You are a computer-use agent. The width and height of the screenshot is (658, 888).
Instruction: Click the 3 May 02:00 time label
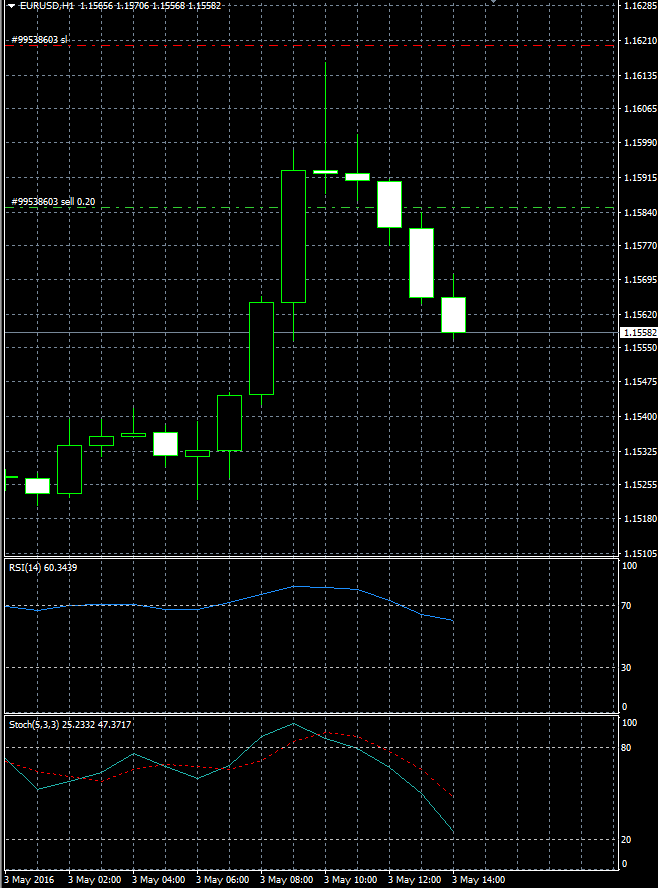(x=95, y=880)
